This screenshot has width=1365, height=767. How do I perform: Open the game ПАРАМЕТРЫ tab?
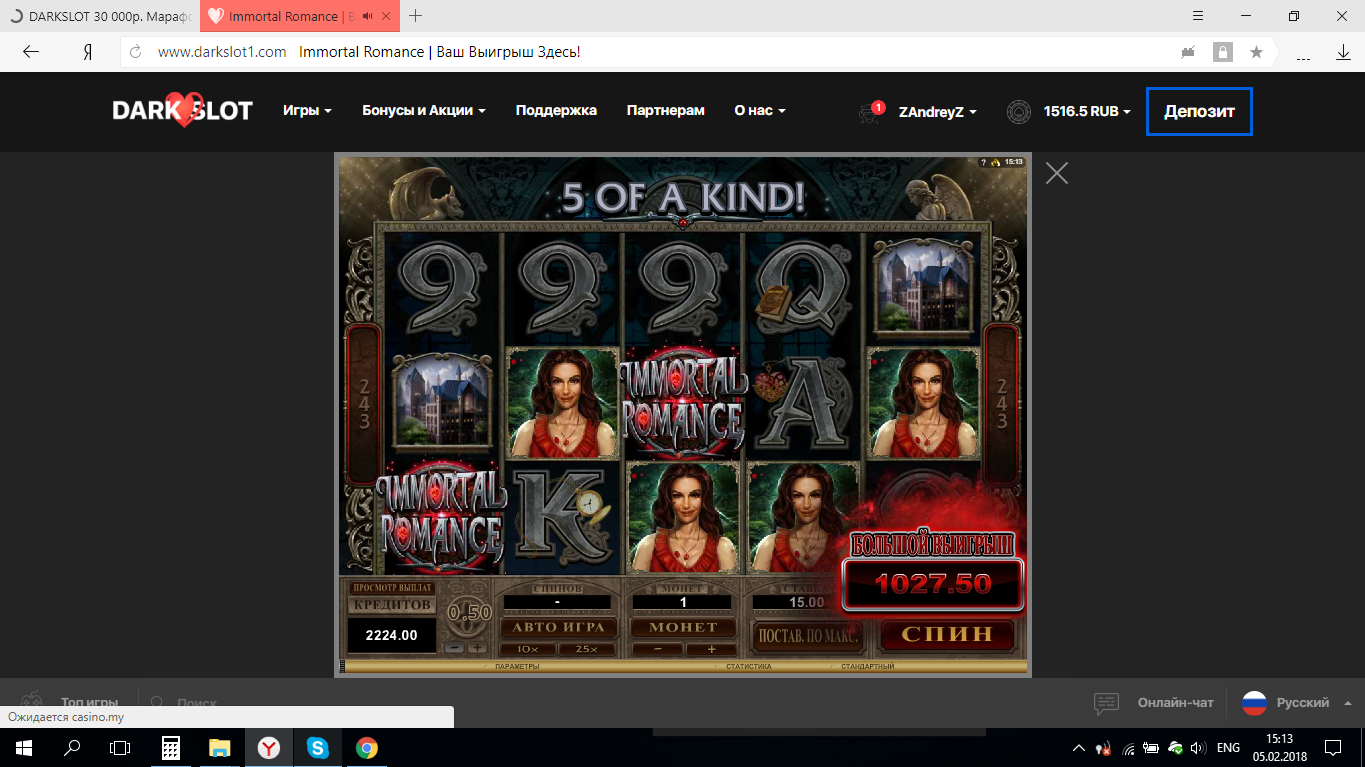click(x=517, y=666)
